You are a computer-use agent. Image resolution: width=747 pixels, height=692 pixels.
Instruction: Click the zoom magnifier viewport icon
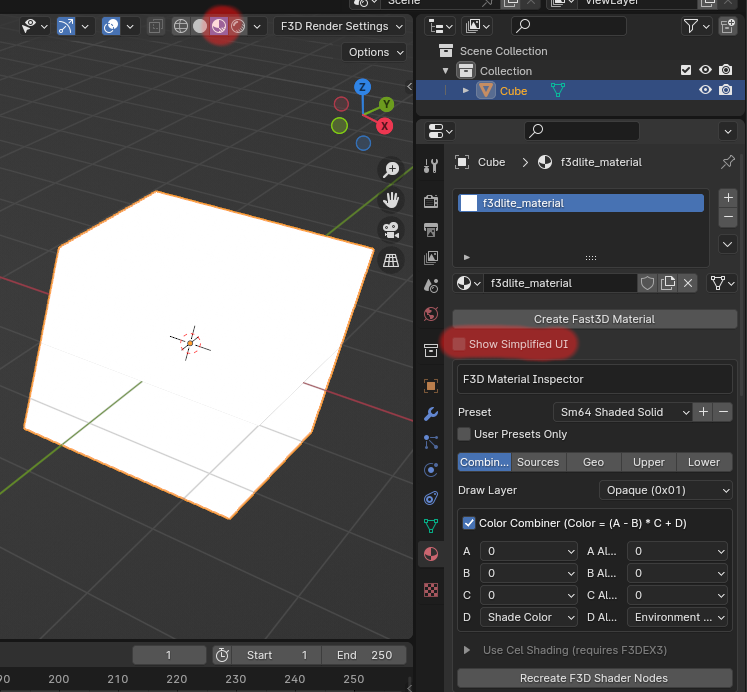pyautogui.click(x=391, y=171)
